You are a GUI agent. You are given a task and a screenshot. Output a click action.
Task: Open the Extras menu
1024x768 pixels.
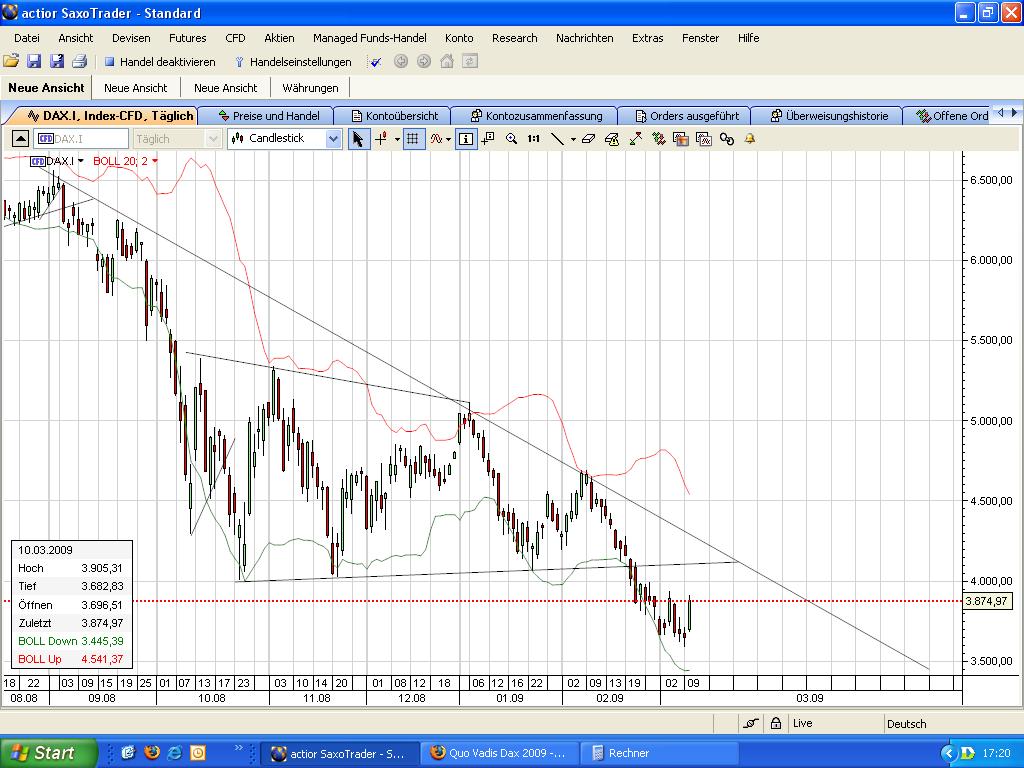tap(648, 38)
